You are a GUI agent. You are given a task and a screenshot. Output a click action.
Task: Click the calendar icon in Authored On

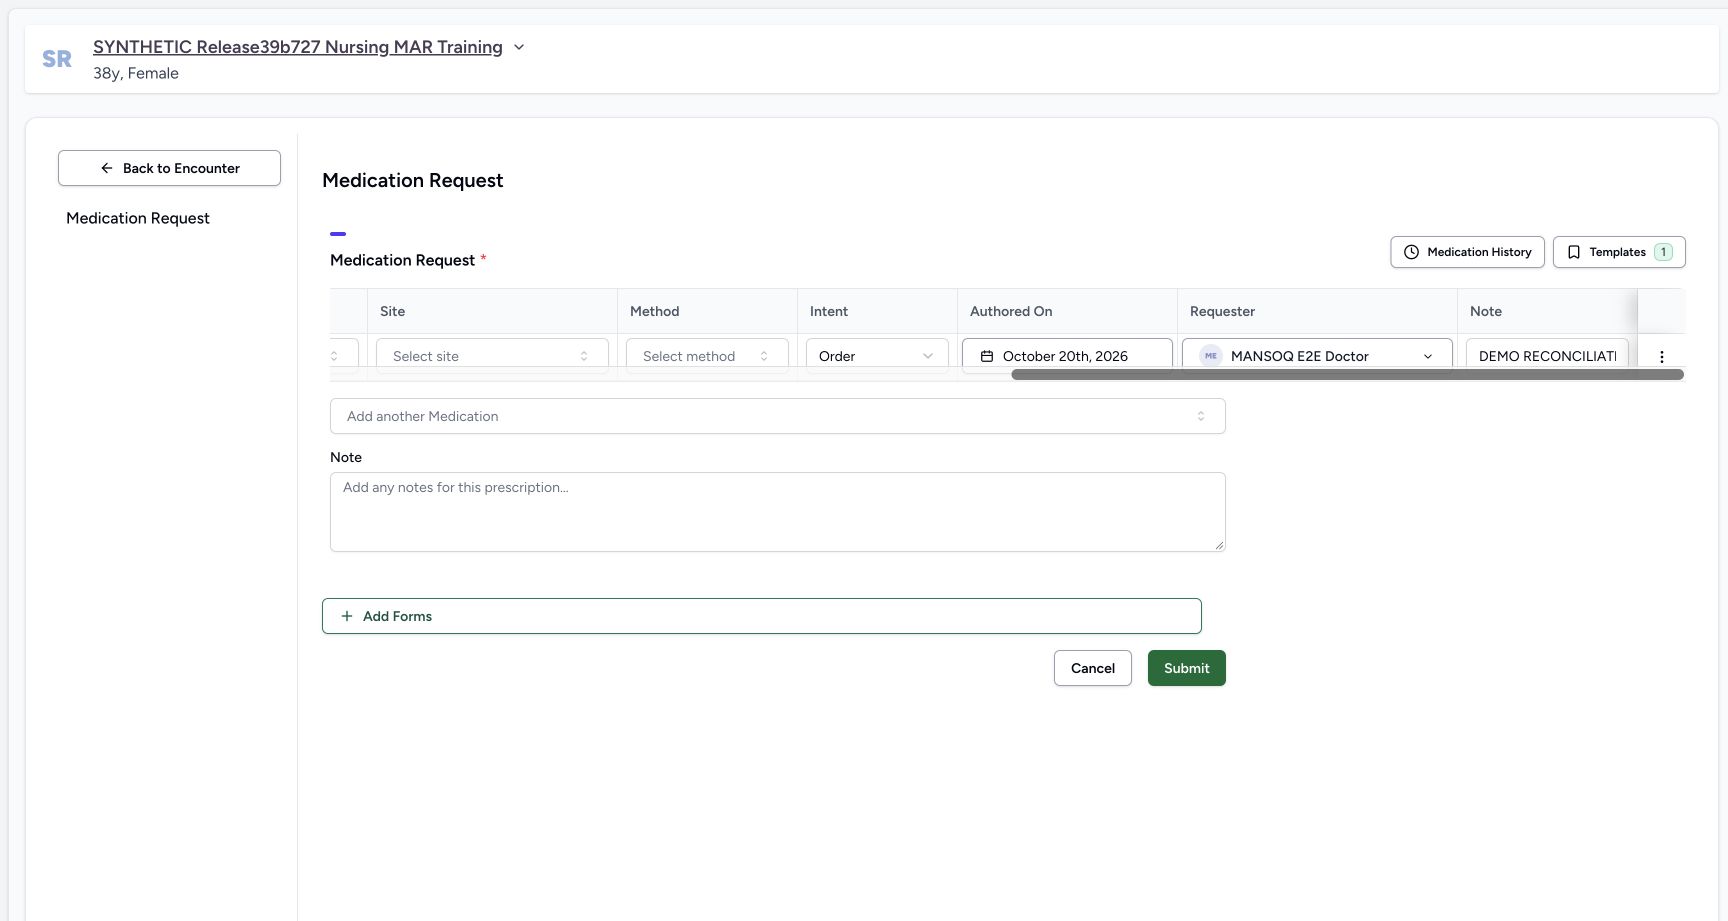coord(987,356)
